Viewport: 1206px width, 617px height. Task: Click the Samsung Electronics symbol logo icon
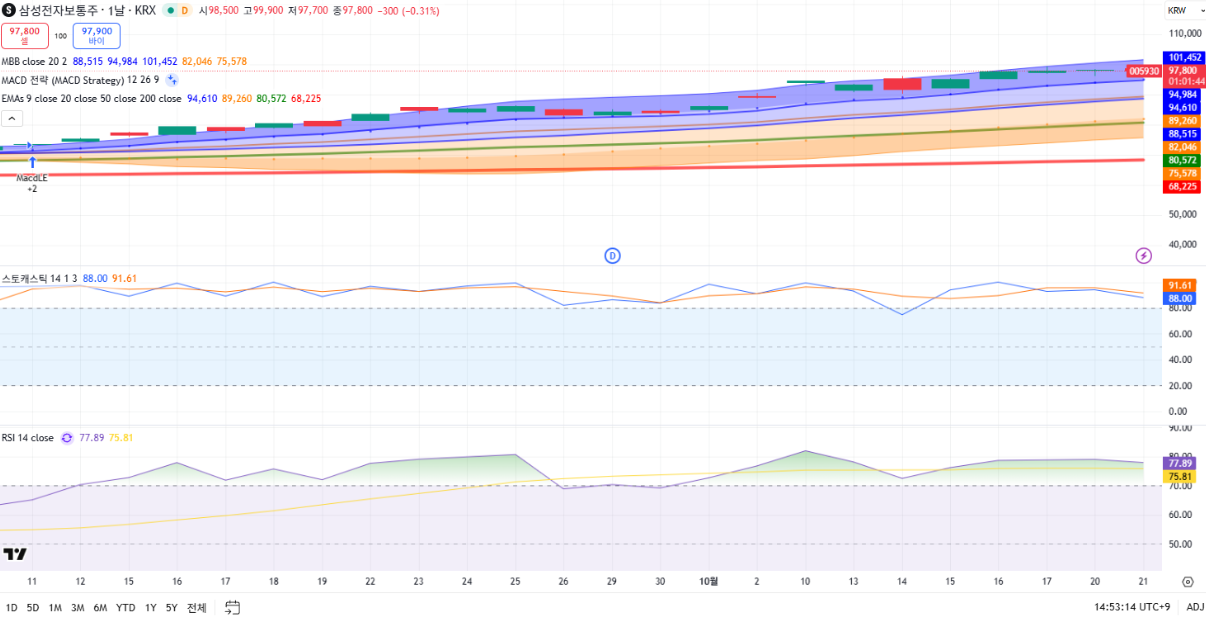9,10
